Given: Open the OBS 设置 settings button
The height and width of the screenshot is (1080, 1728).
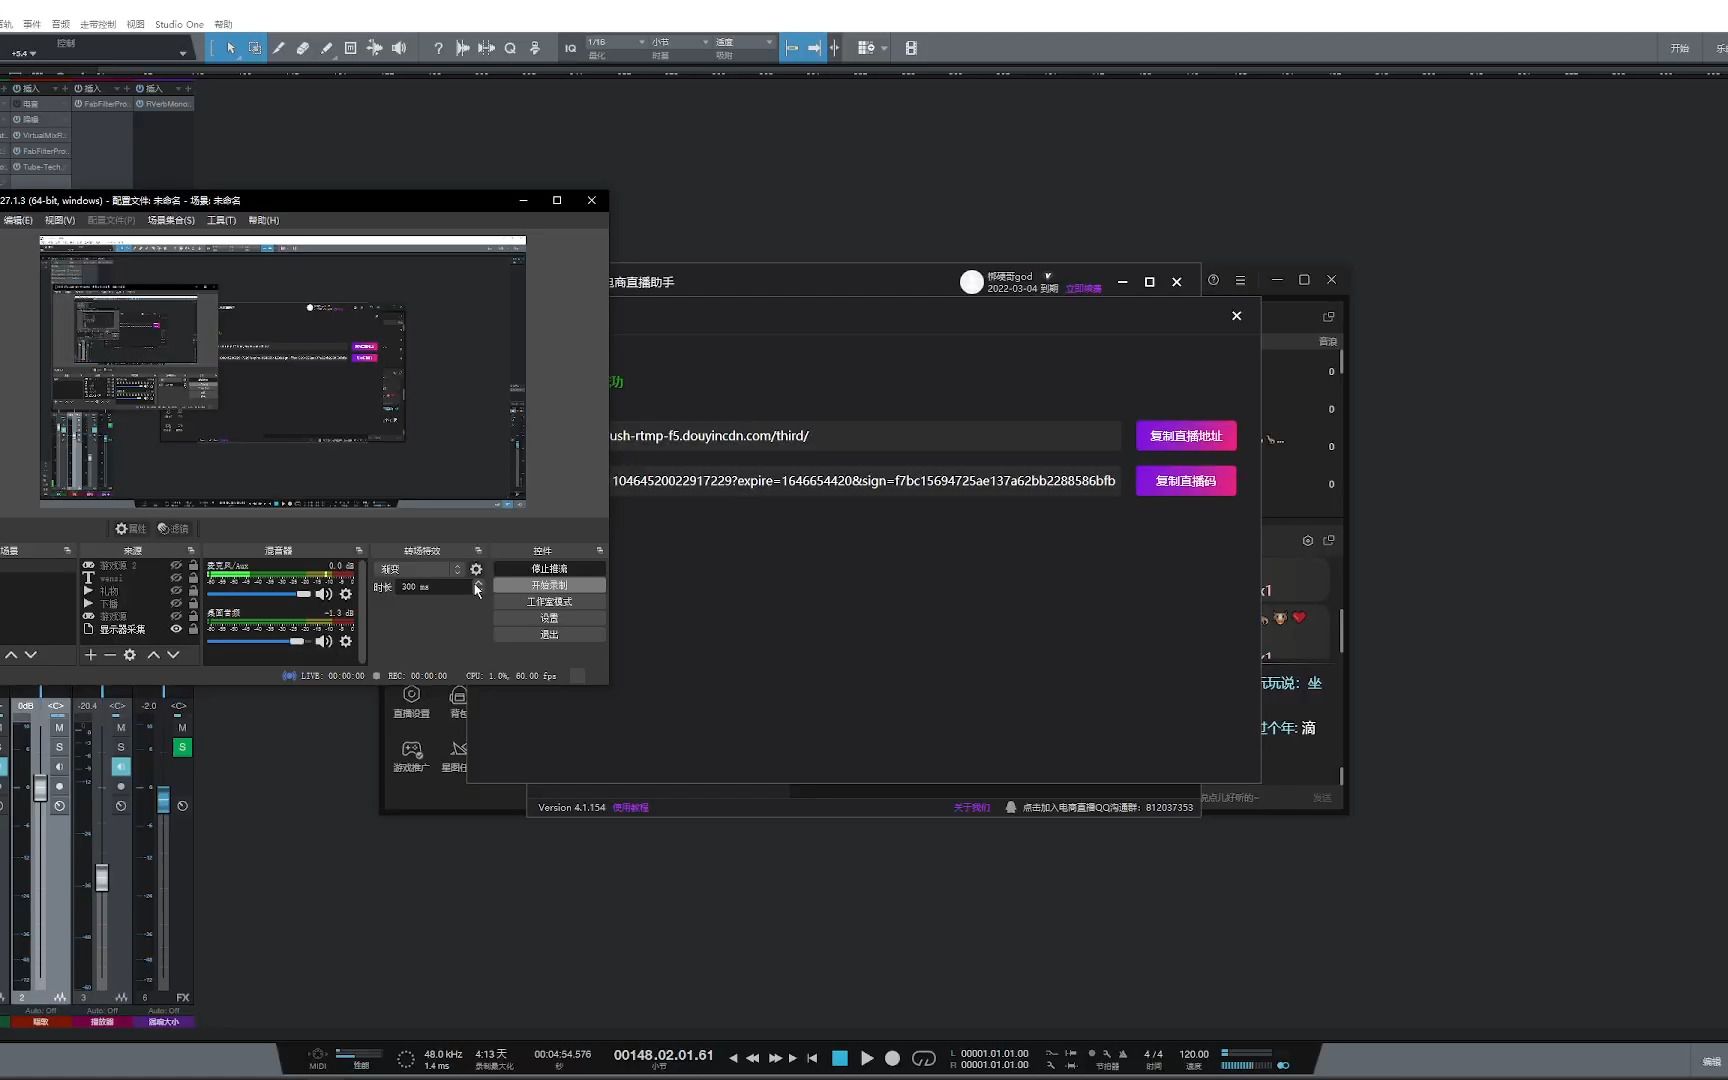Looking at the screenshot, I should click(549, 618).
